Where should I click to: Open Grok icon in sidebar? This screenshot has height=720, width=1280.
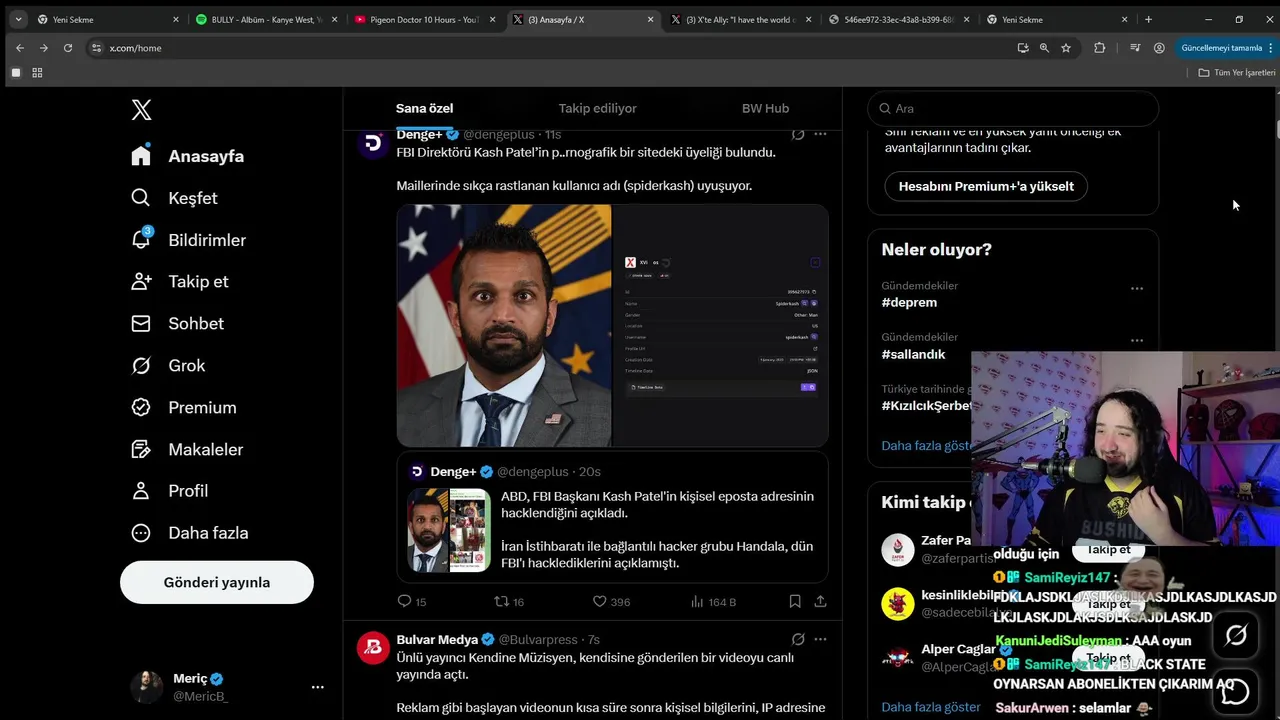141,365
